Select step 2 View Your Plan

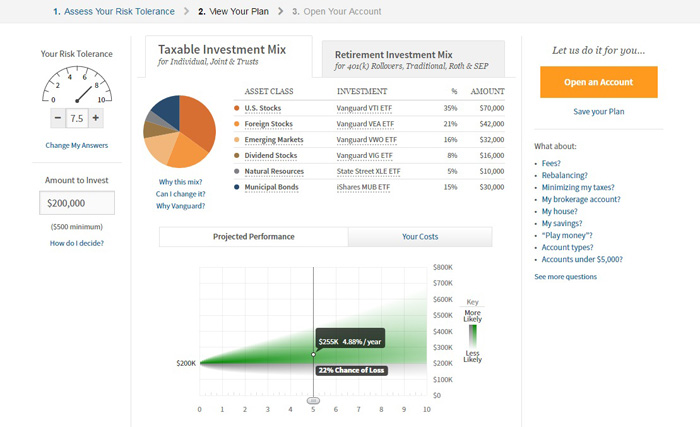[233, 12]
